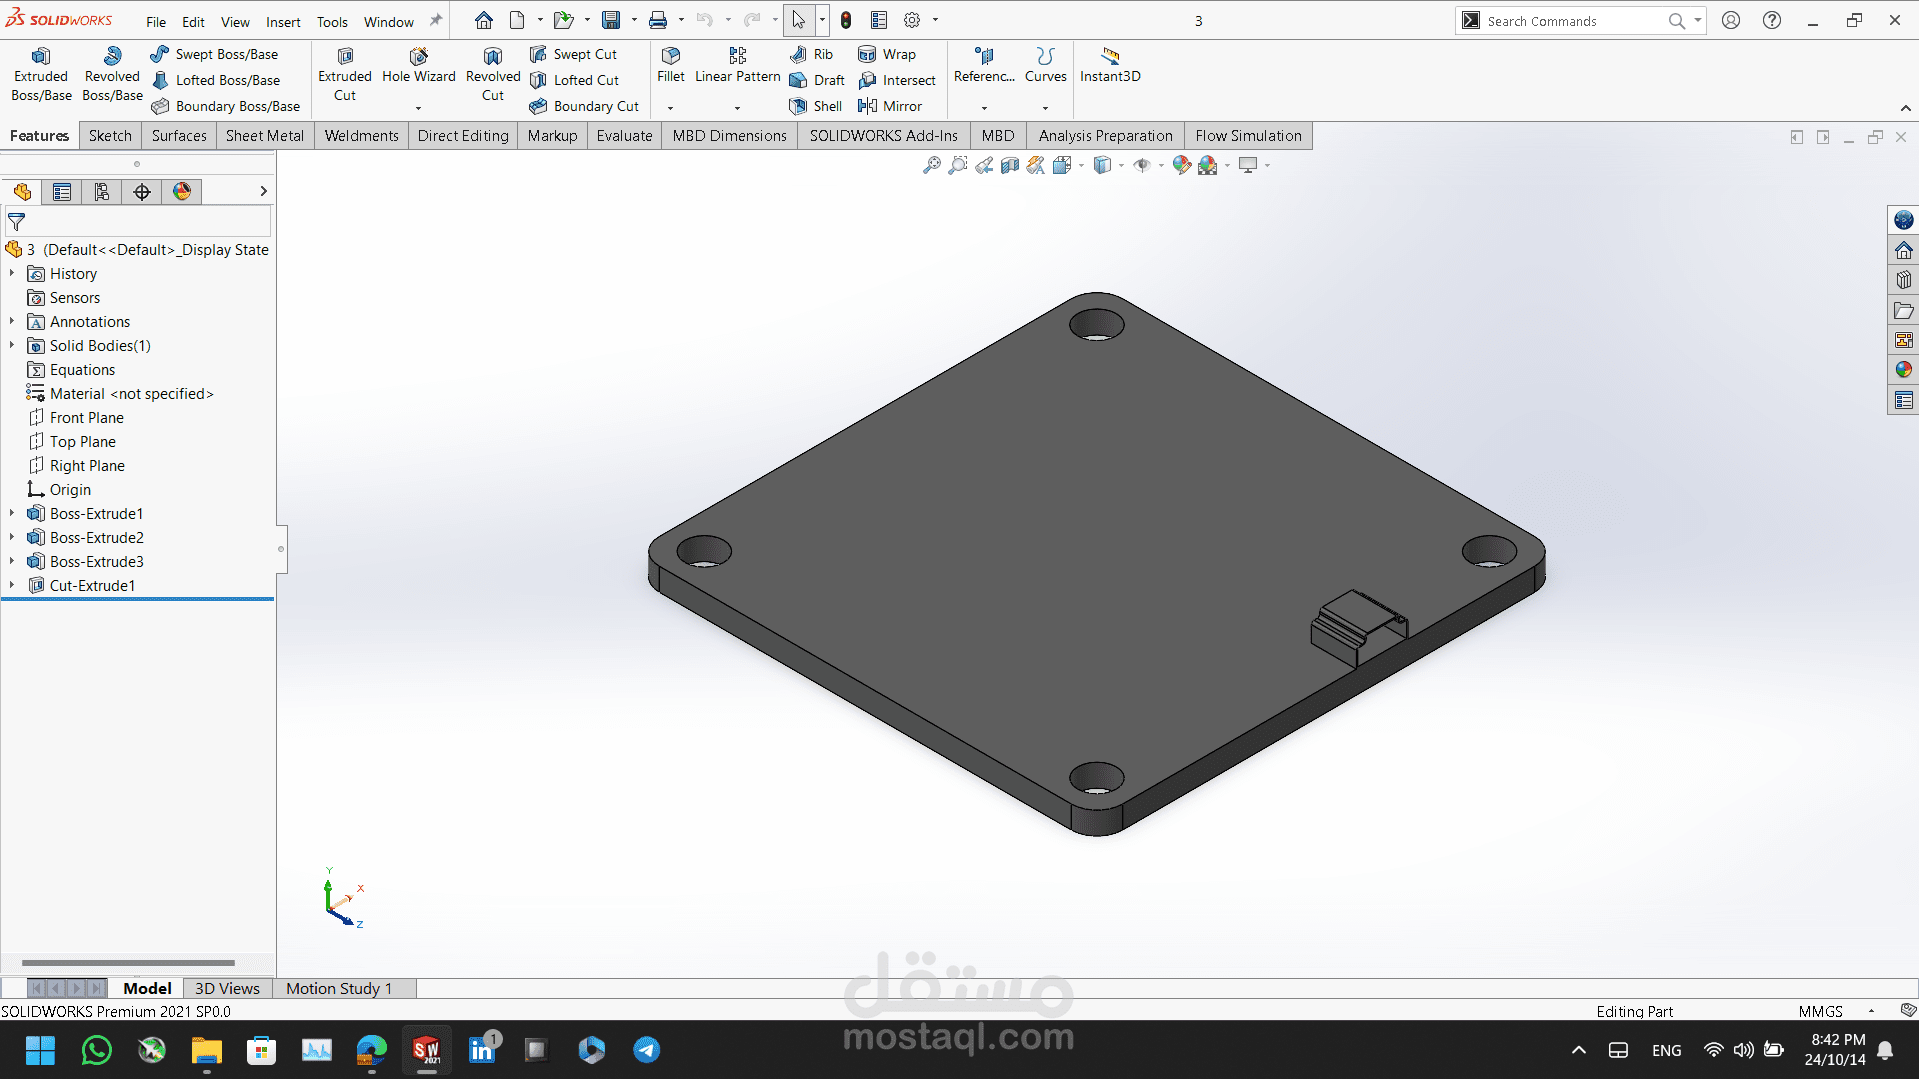Click the Boundary Cut button
The width and height of the screenshot is (1919, 1079).
pos(584,106)
